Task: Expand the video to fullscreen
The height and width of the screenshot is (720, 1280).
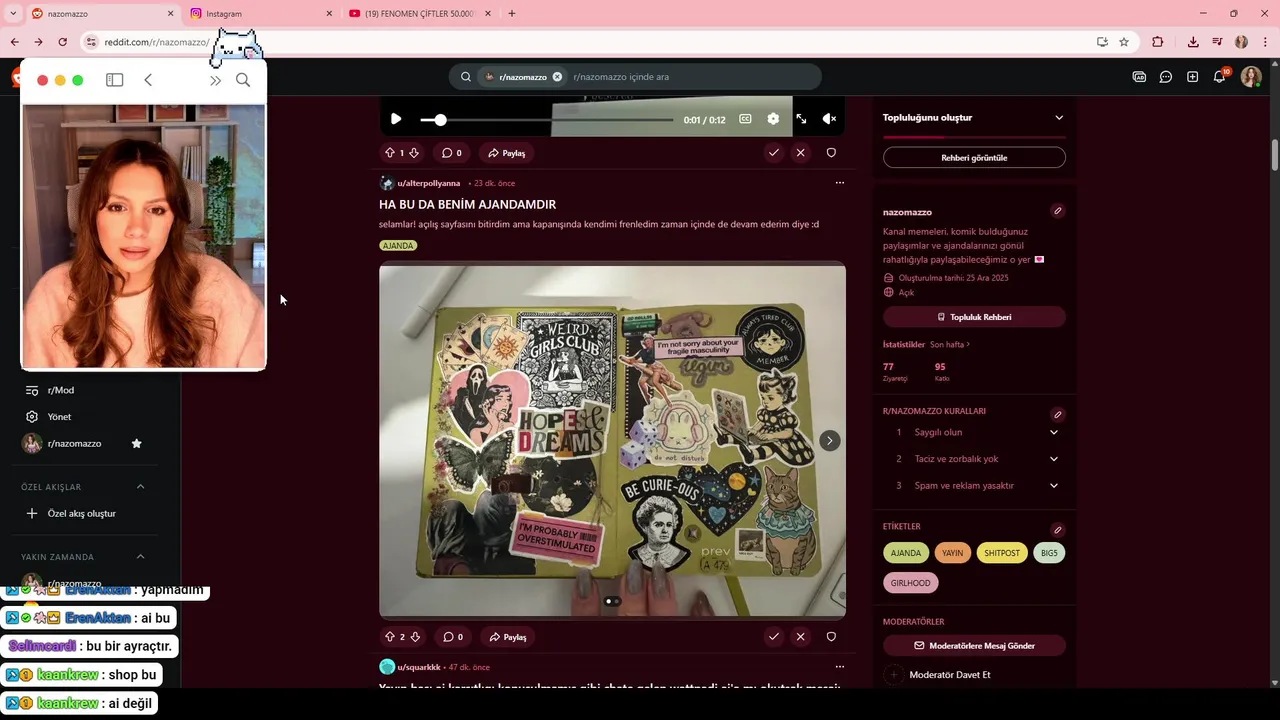Action: 801,119
